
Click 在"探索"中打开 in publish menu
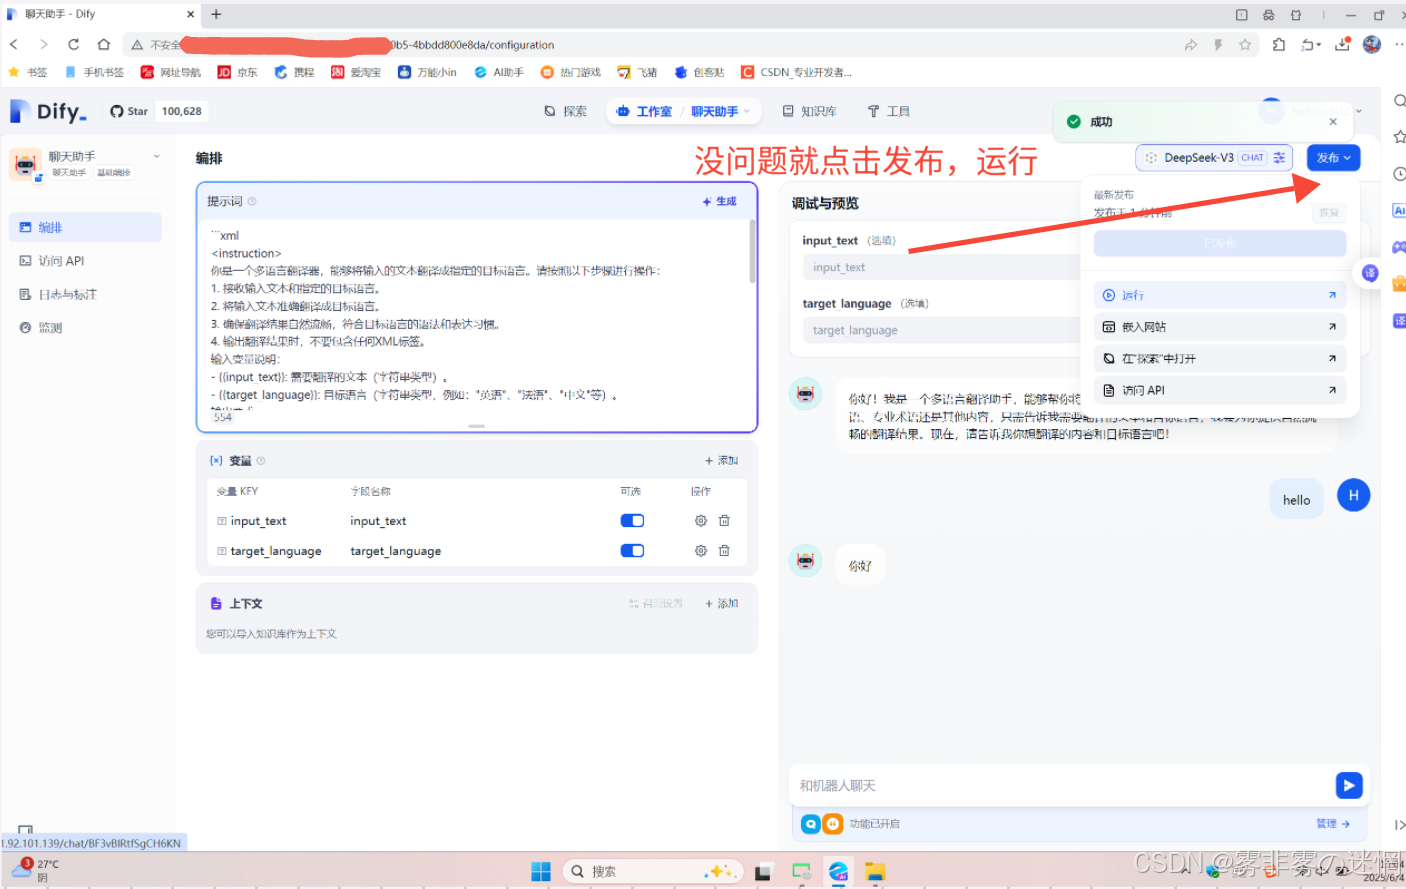(x=1219, y=358)
